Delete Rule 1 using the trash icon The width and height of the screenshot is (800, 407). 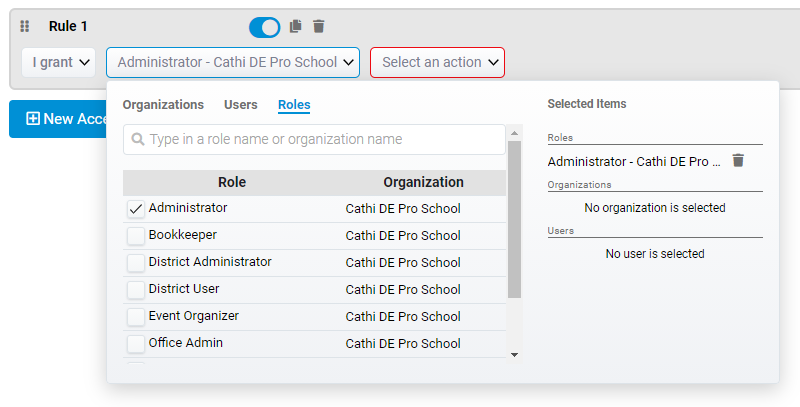pyautogui.click(x=319, y=27)
